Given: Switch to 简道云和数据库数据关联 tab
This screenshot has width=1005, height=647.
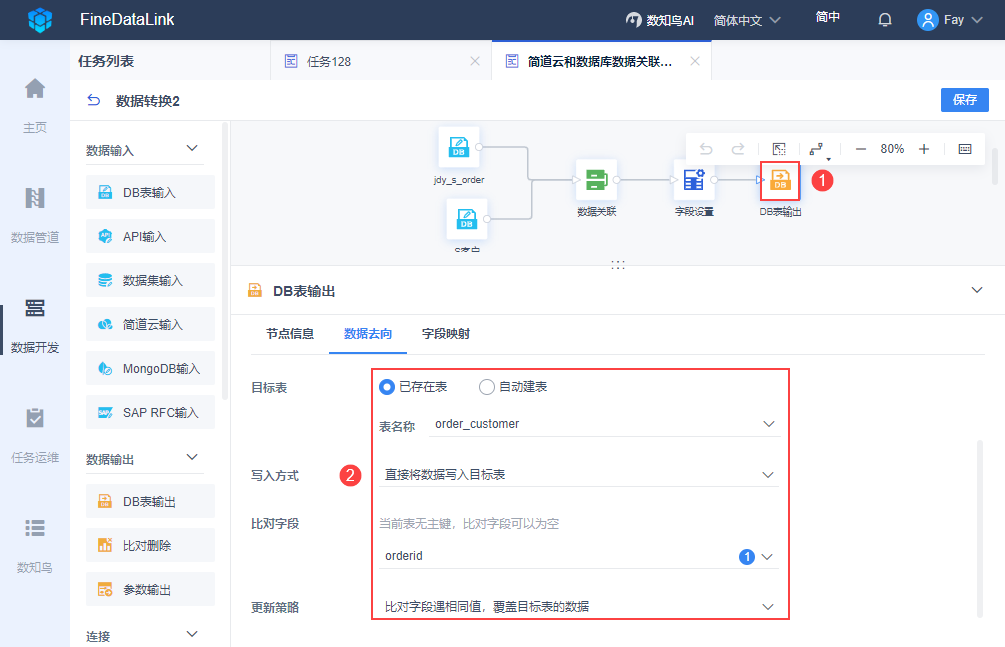Looking at the screenshot, I should click(601, 61).
